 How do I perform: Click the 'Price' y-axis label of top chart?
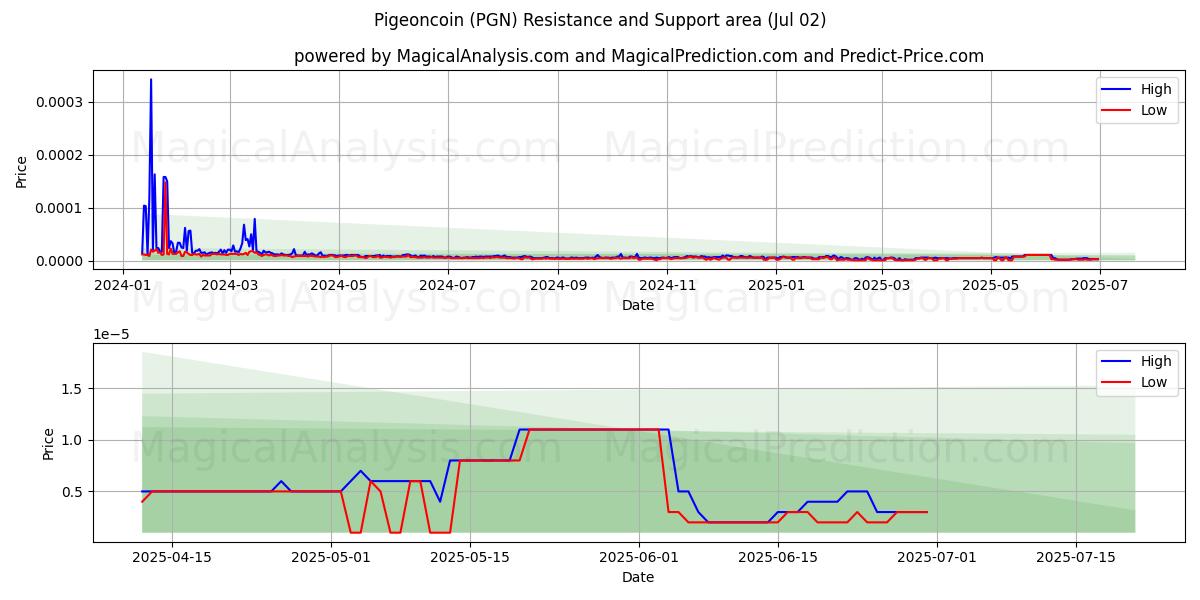click(x=22, y=170)
